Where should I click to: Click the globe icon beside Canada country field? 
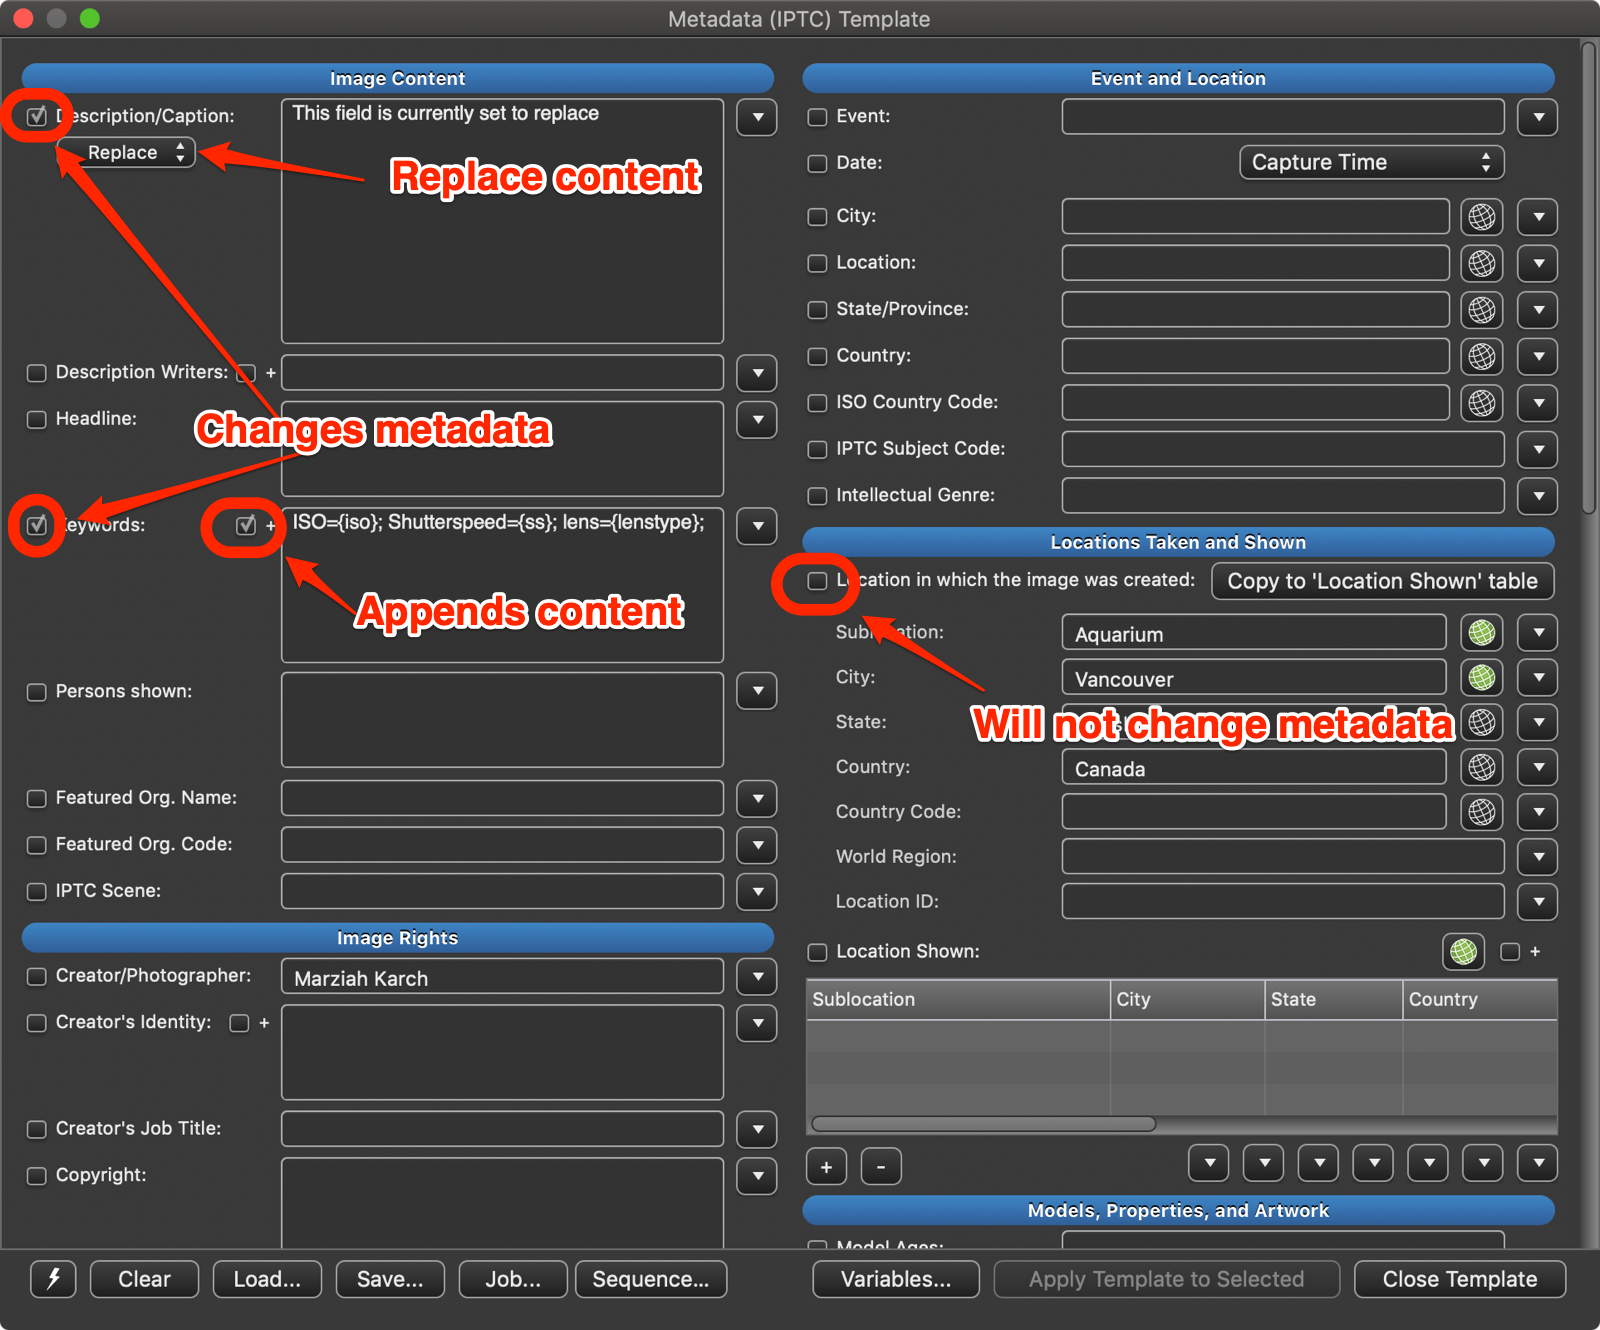pos(1482,767)
